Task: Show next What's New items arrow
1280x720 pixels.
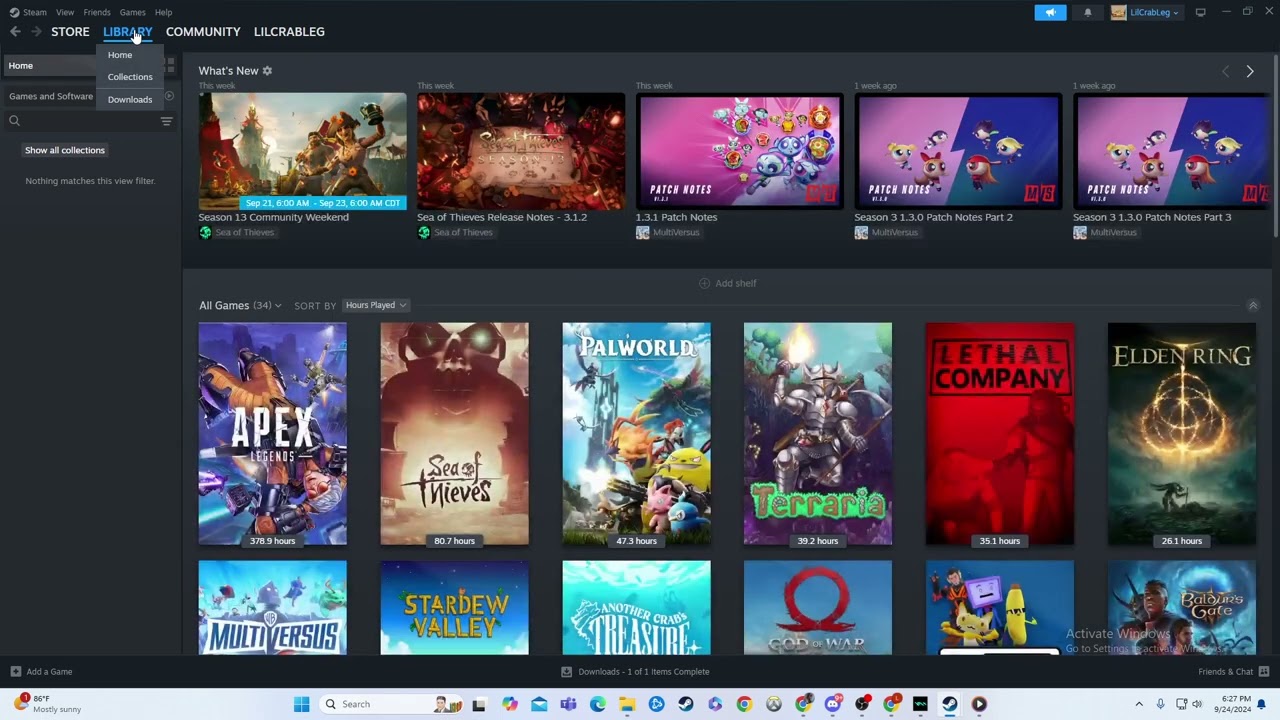Action: (1249, 71)
